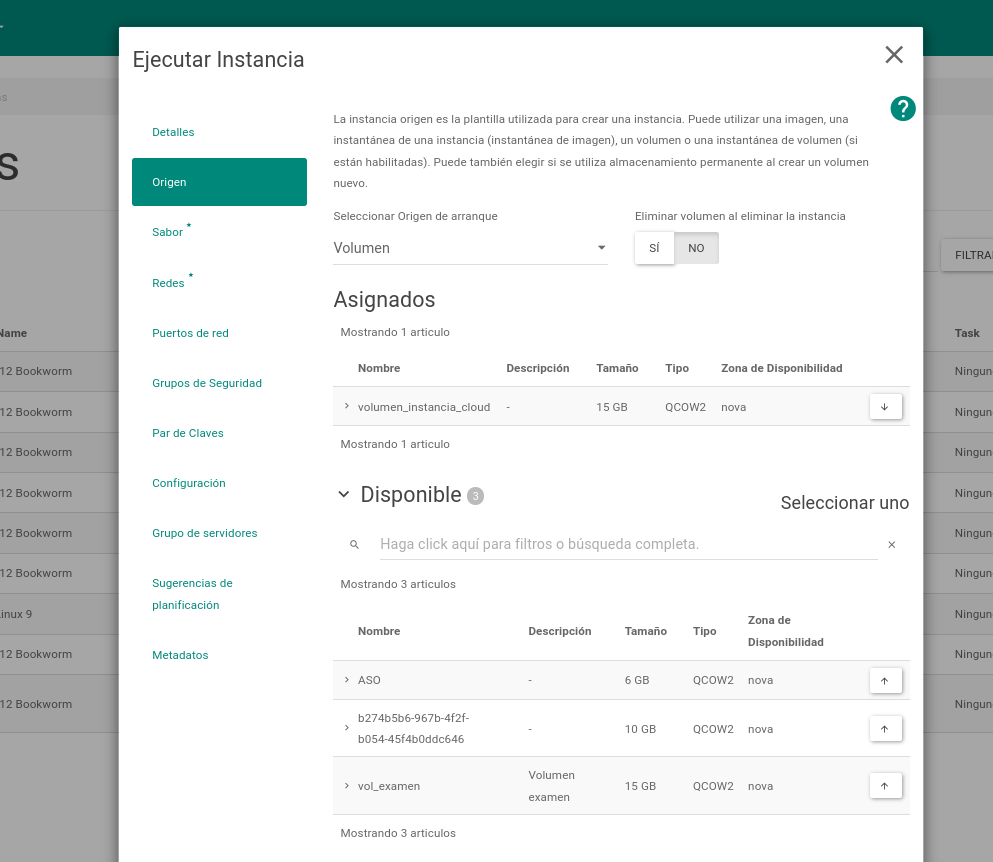This screenshot has width=993, height=862.
Task: Open the help question mark icon
Action: [x=902, y=108]
